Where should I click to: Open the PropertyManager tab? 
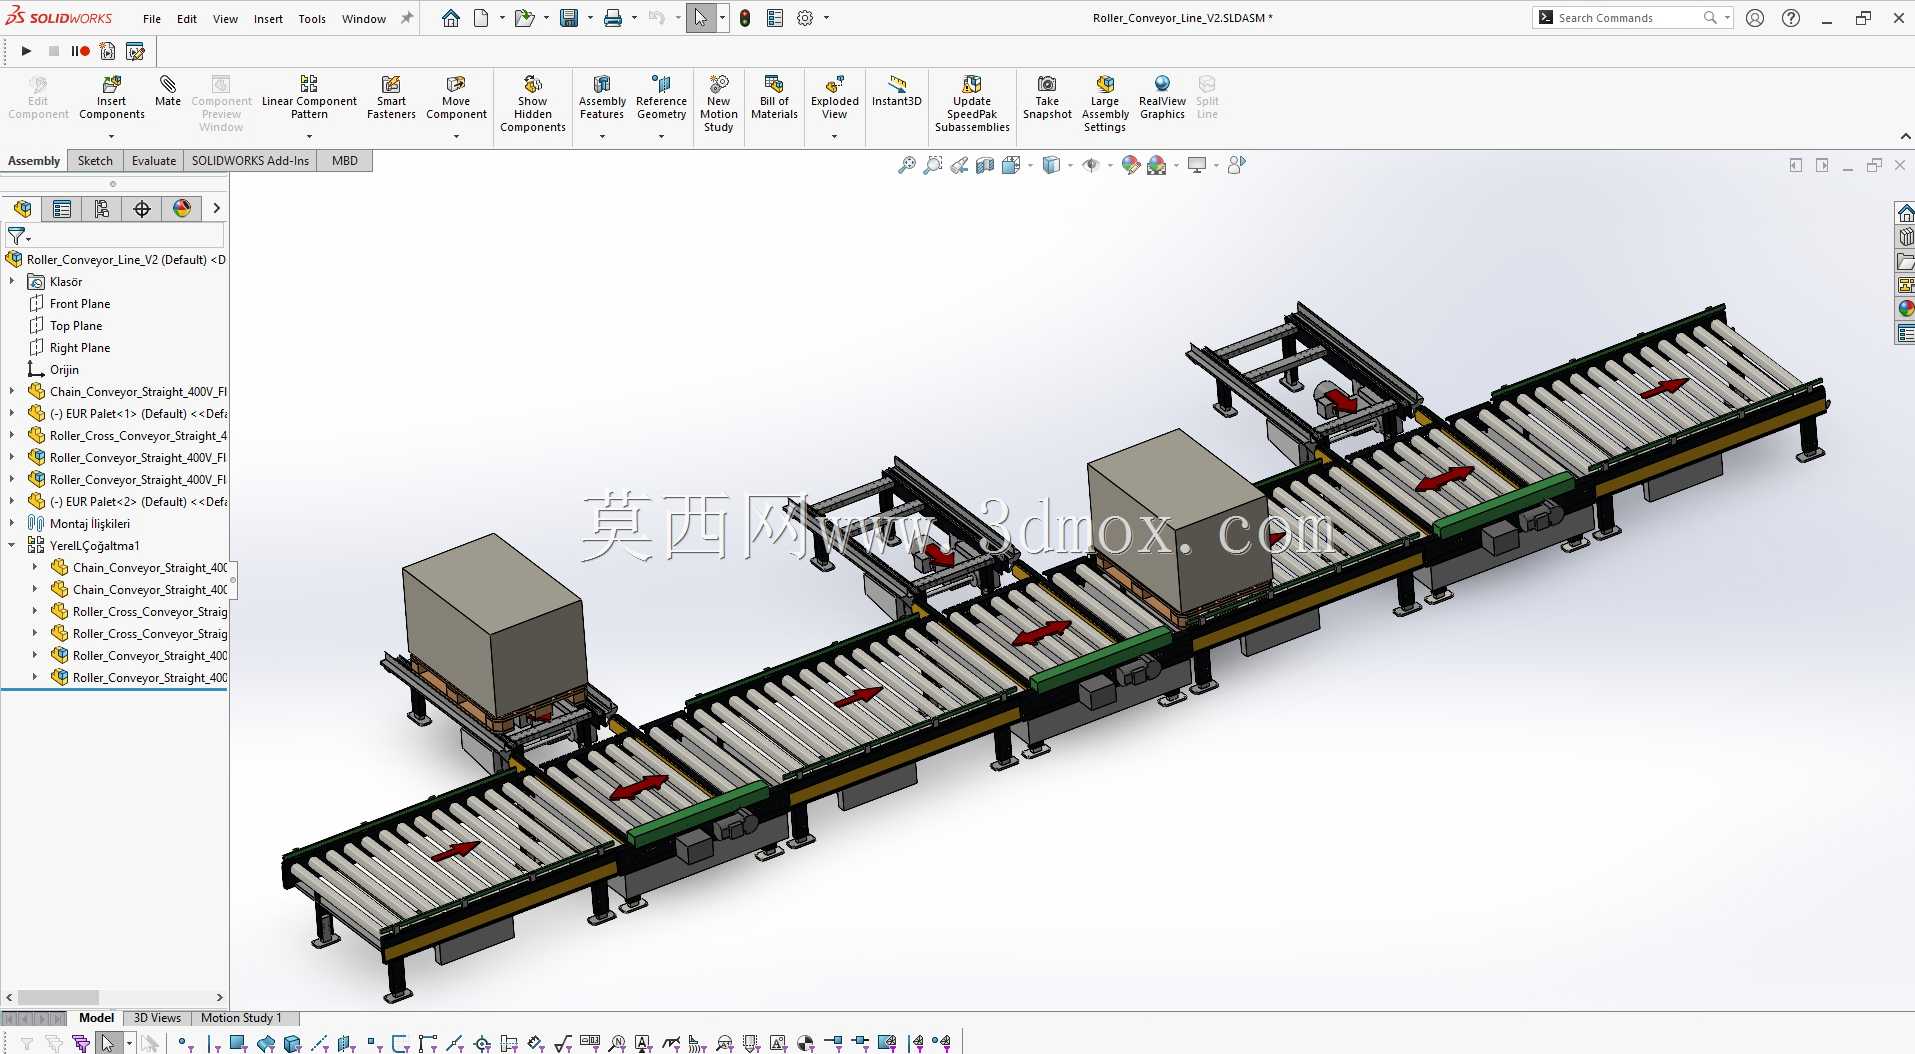coord(62,208)
